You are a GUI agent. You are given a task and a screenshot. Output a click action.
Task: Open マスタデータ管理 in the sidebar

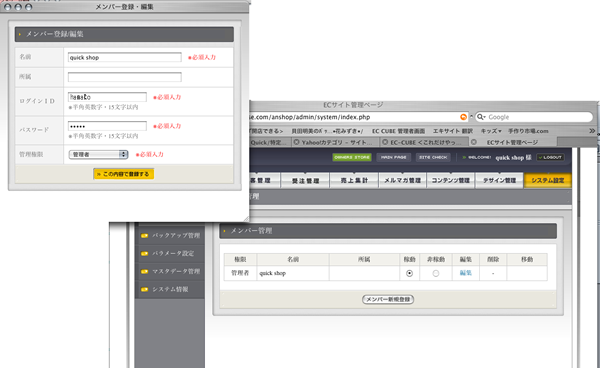point(176,272)
